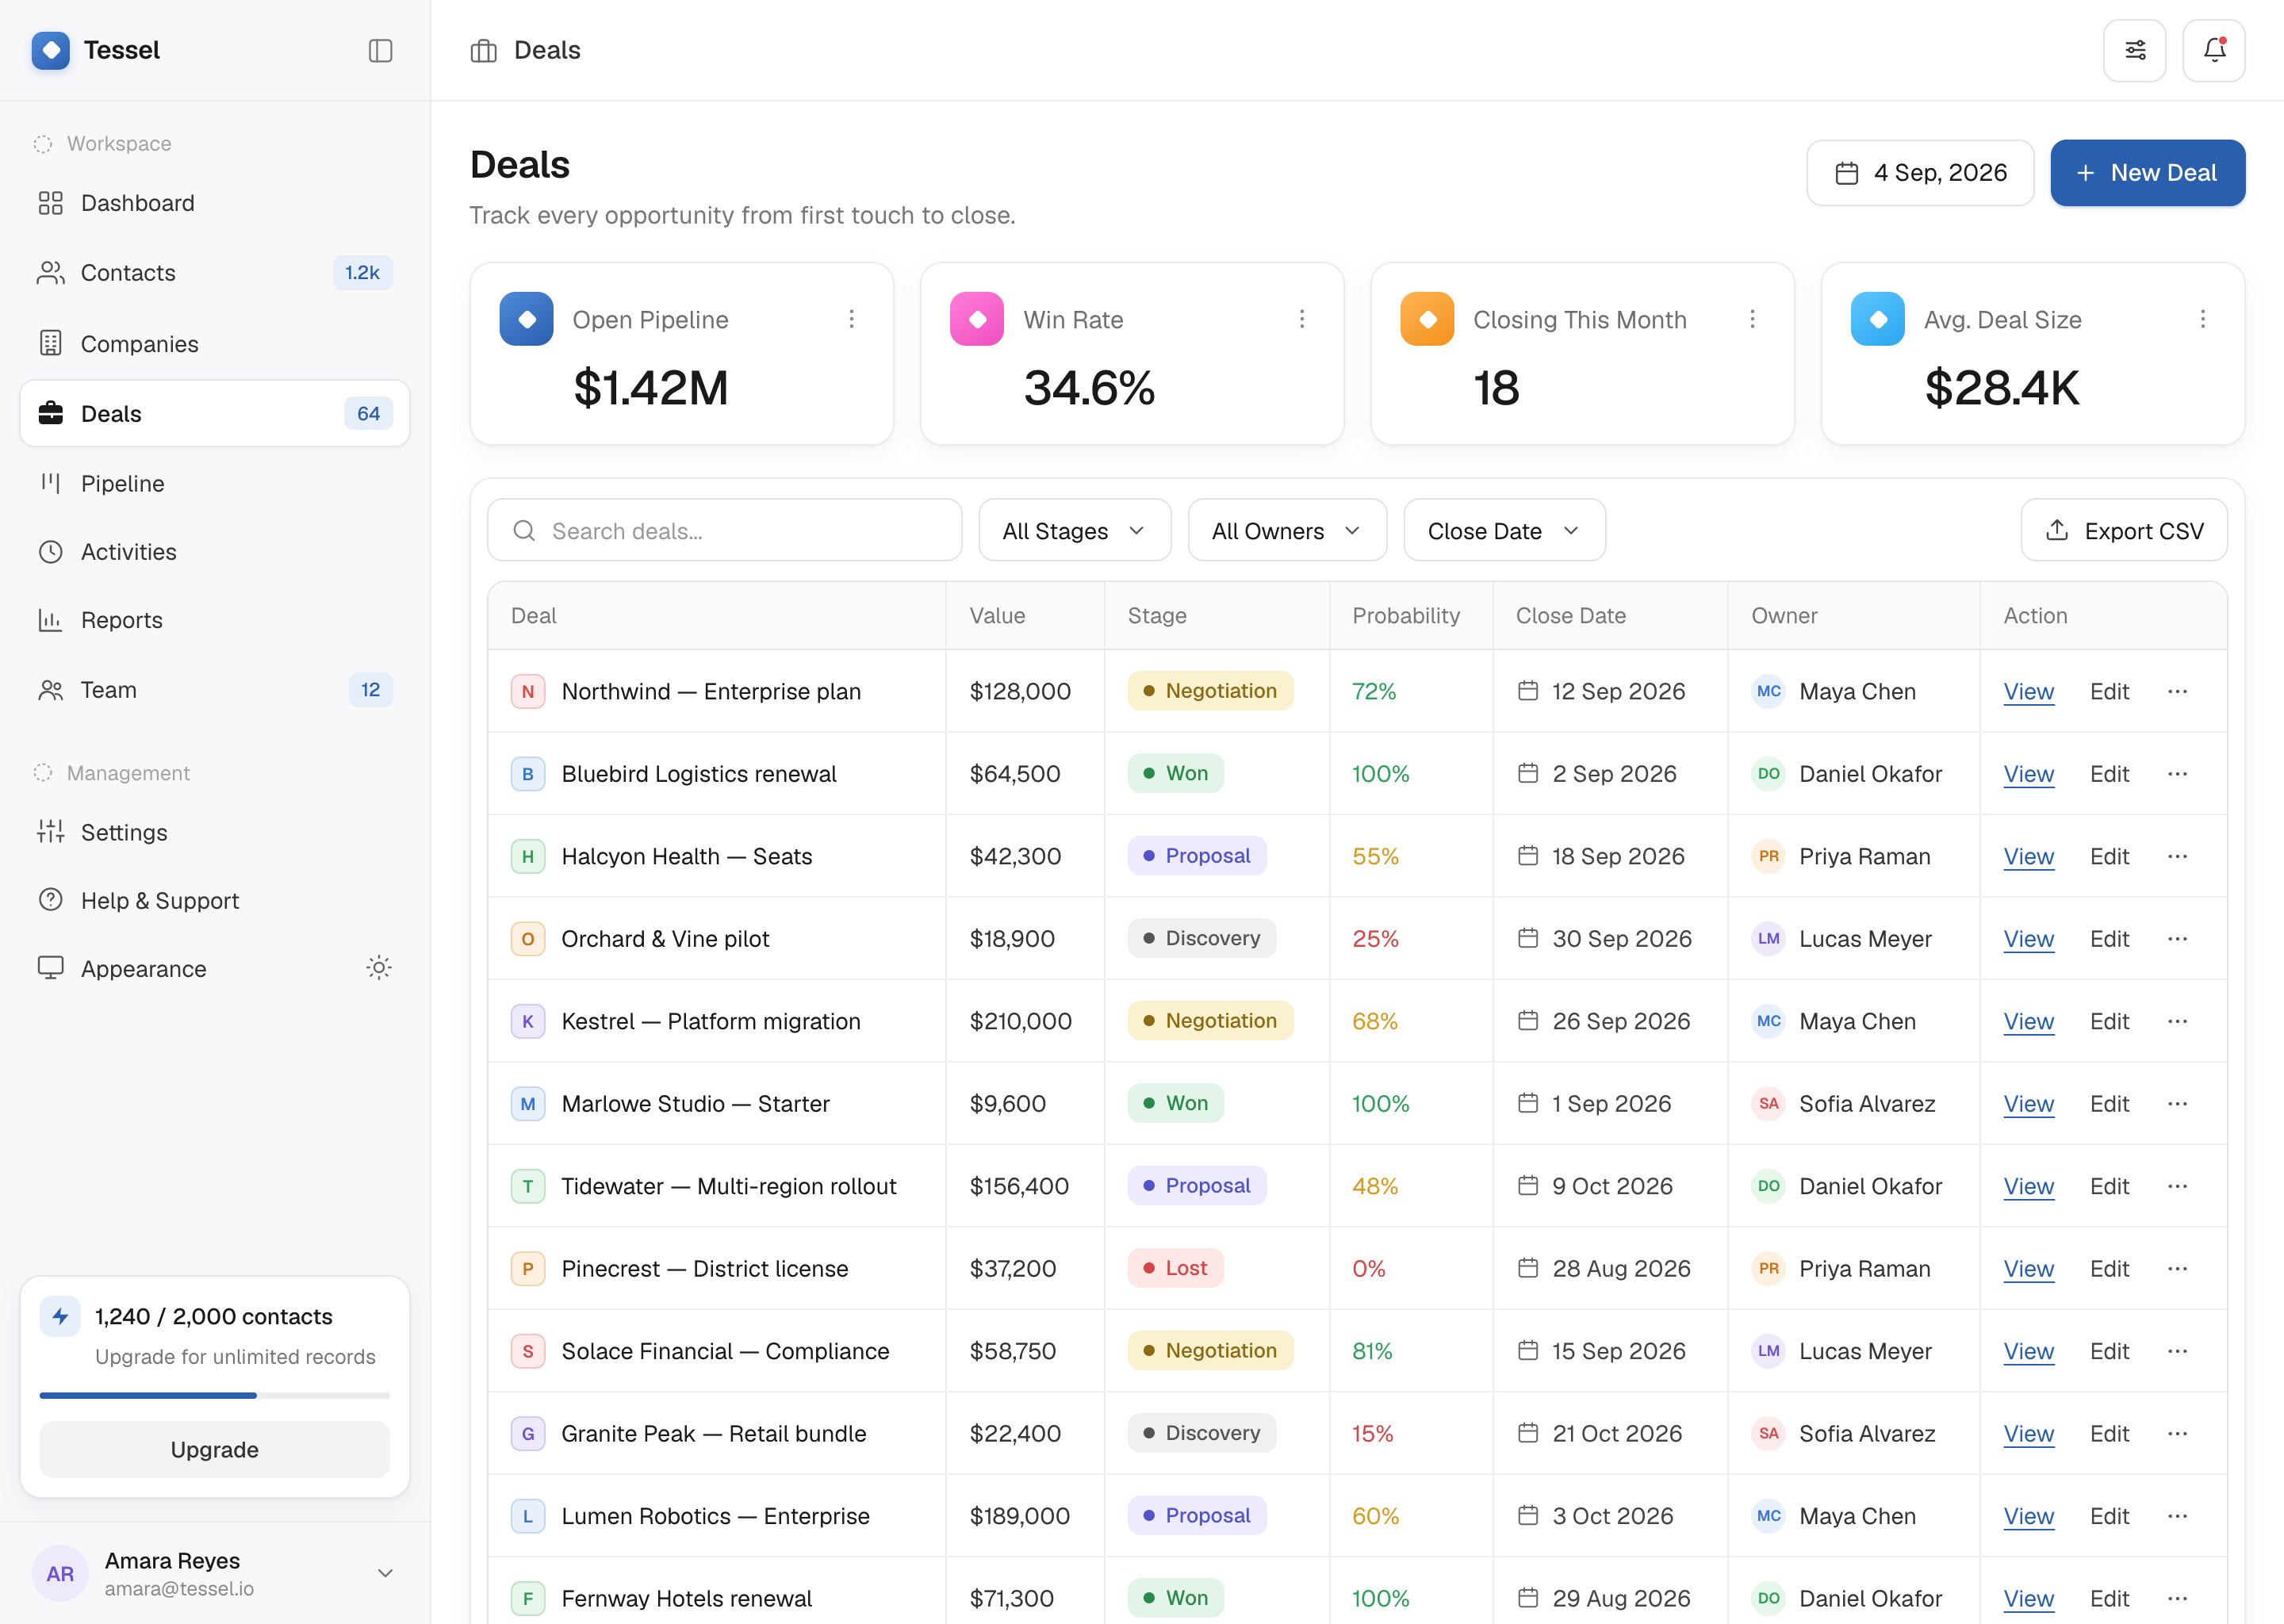Open Contacts in the sidebar
The image size is (2284, 1624).
click(x=215, y=273)
